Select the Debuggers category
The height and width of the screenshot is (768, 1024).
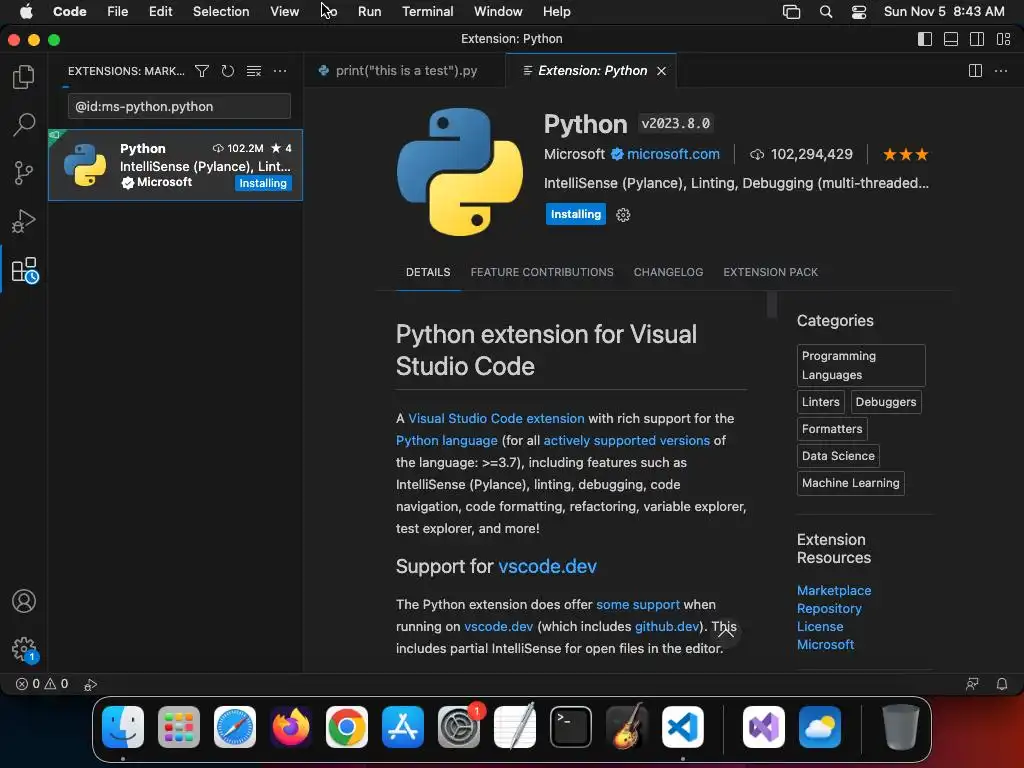point(886,402)
